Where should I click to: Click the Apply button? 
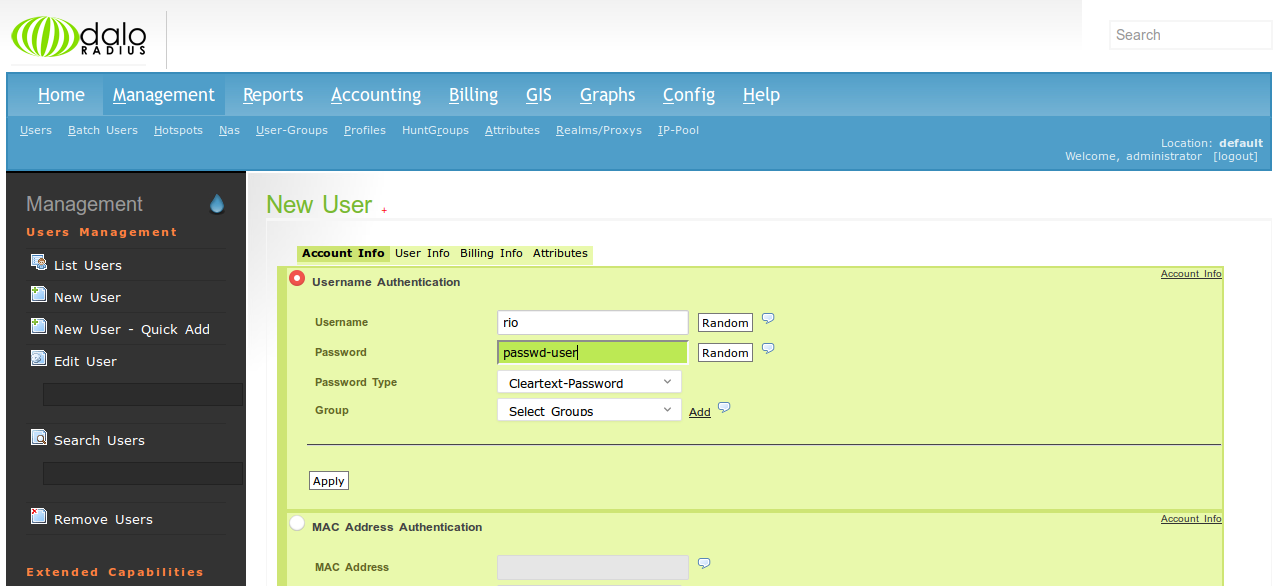point(328,480)
